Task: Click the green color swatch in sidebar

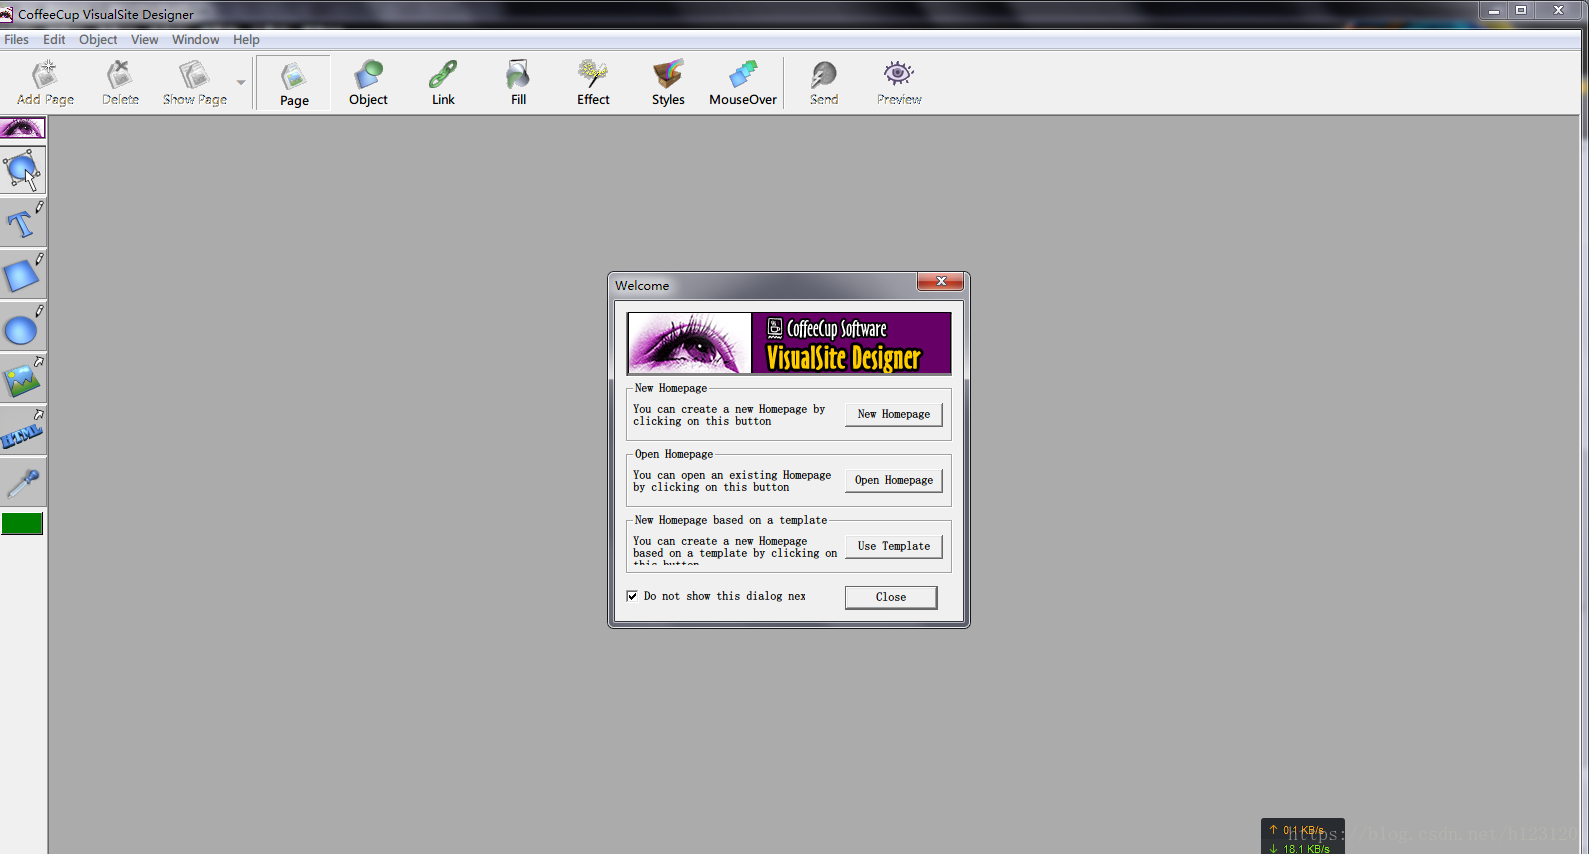Action: 22,523
